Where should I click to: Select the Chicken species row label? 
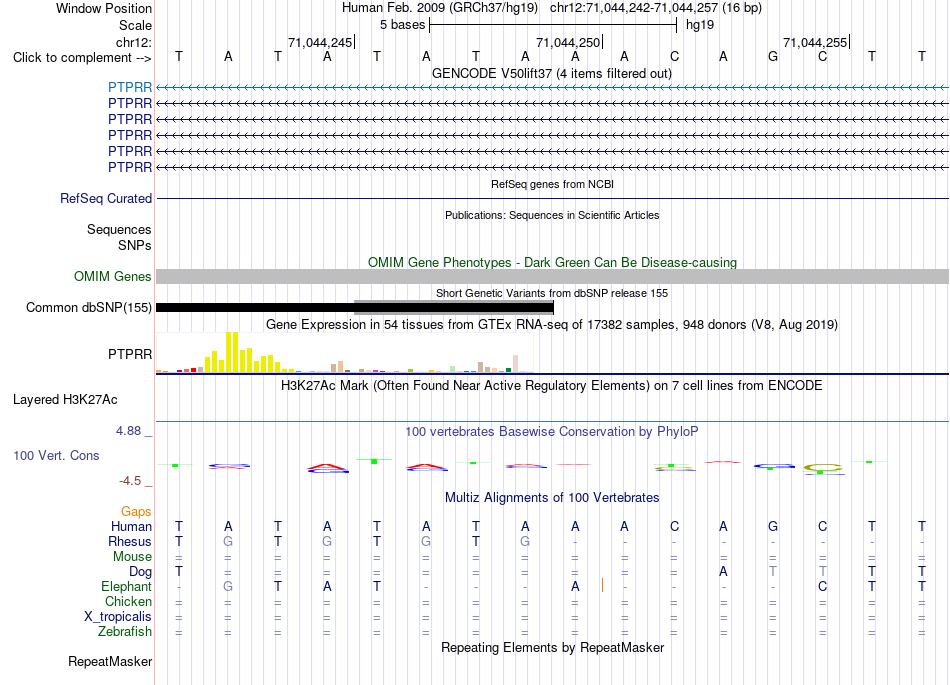click(x=128, y=601)
